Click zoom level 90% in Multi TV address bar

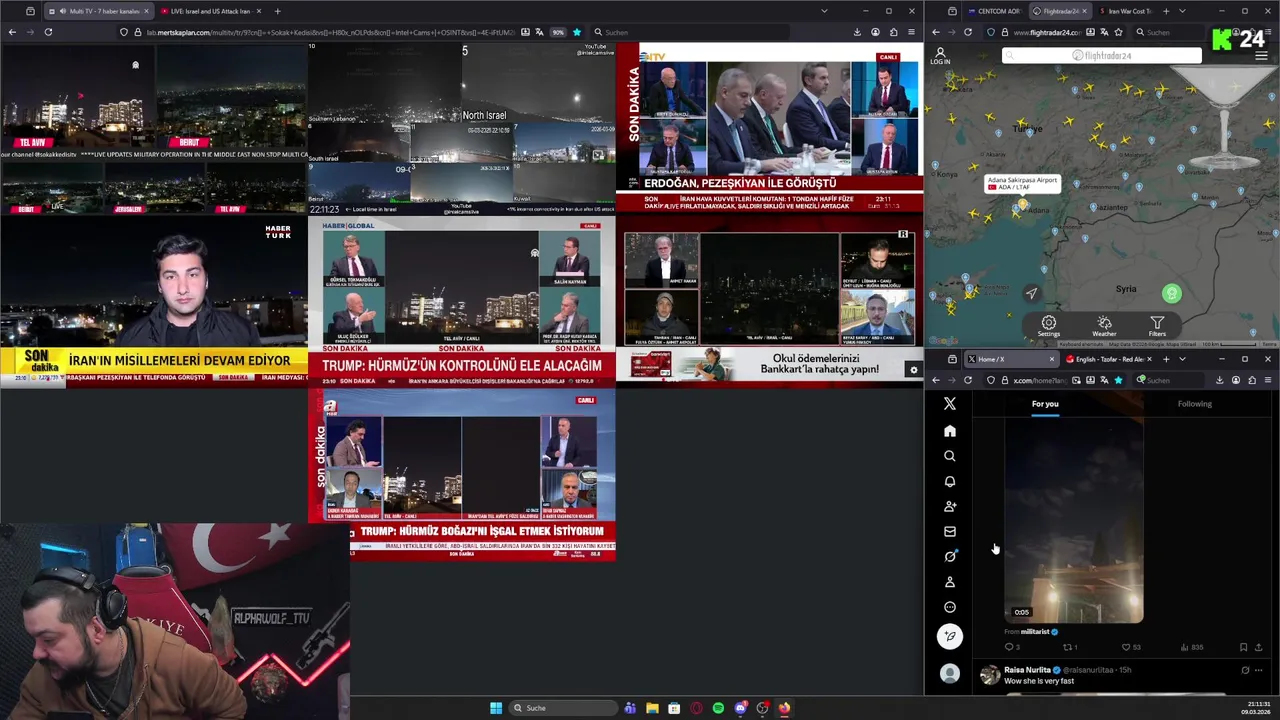click(x=558, y=32)
